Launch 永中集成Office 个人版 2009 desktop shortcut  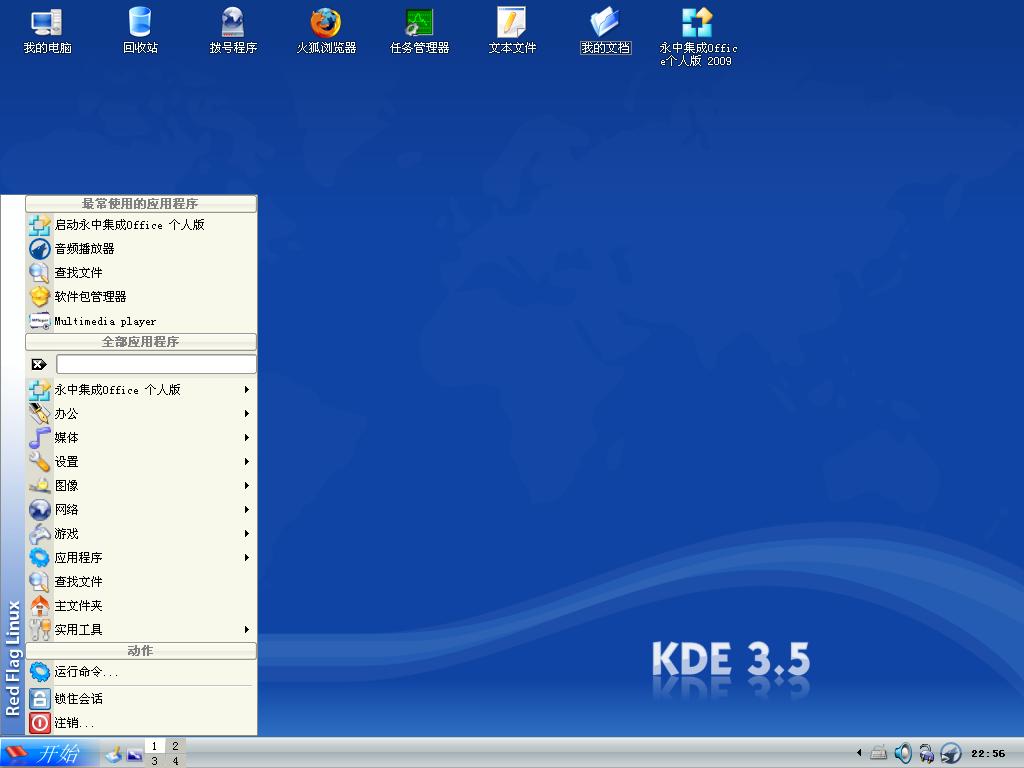tap(697, 37)
